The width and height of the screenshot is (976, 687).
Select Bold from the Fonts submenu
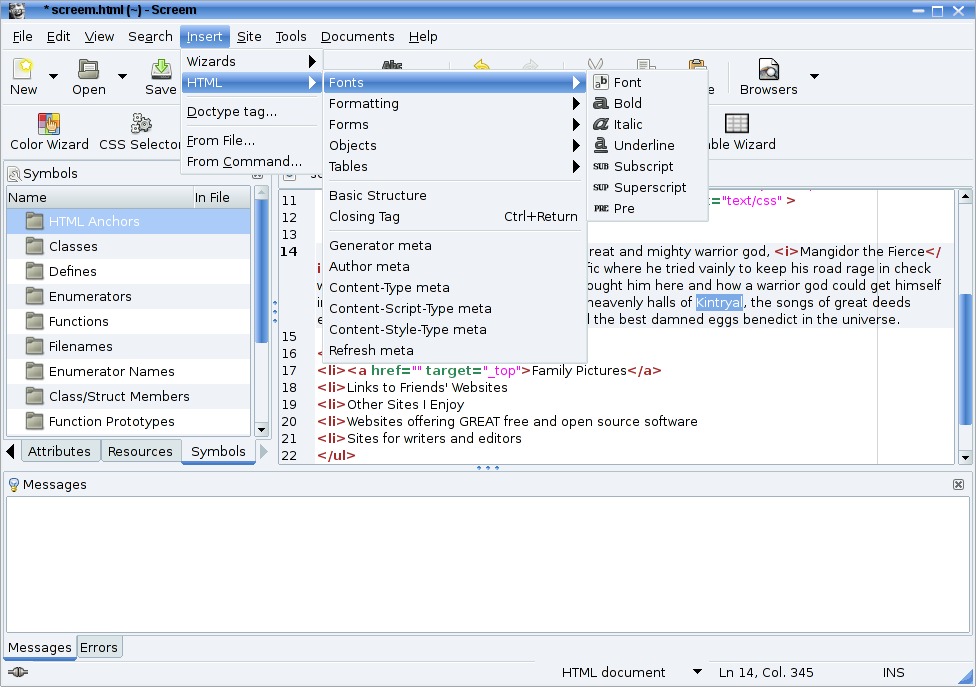click(x=627, y=103)
